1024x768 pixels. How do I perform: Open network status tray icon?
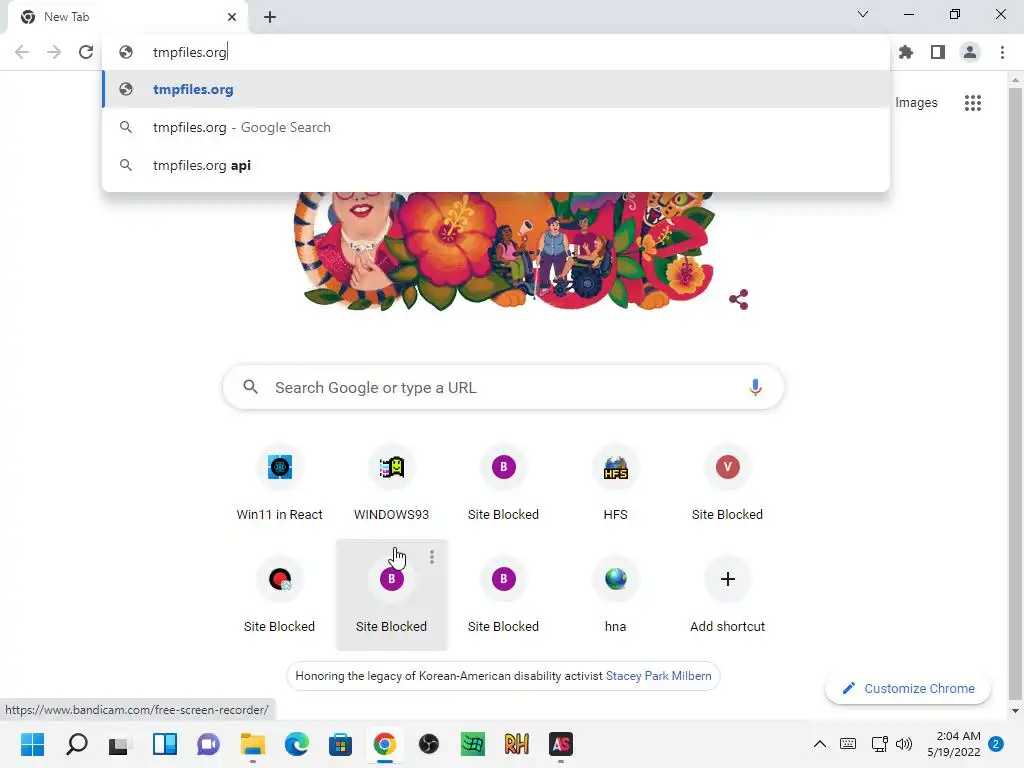pyautogui.click(x=879, y=744)
